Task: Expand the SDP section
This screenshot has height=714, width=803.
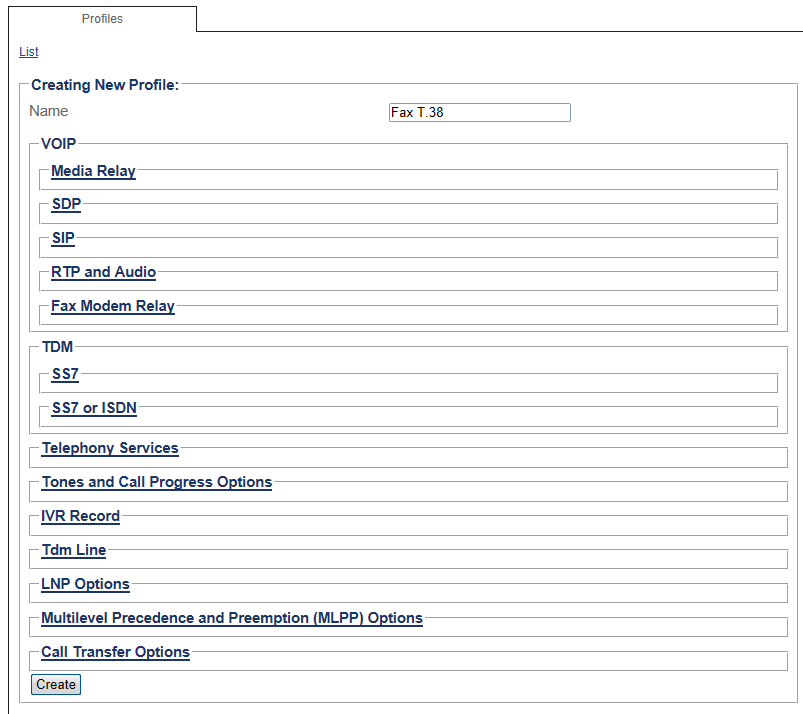Action: coord(66,205)
